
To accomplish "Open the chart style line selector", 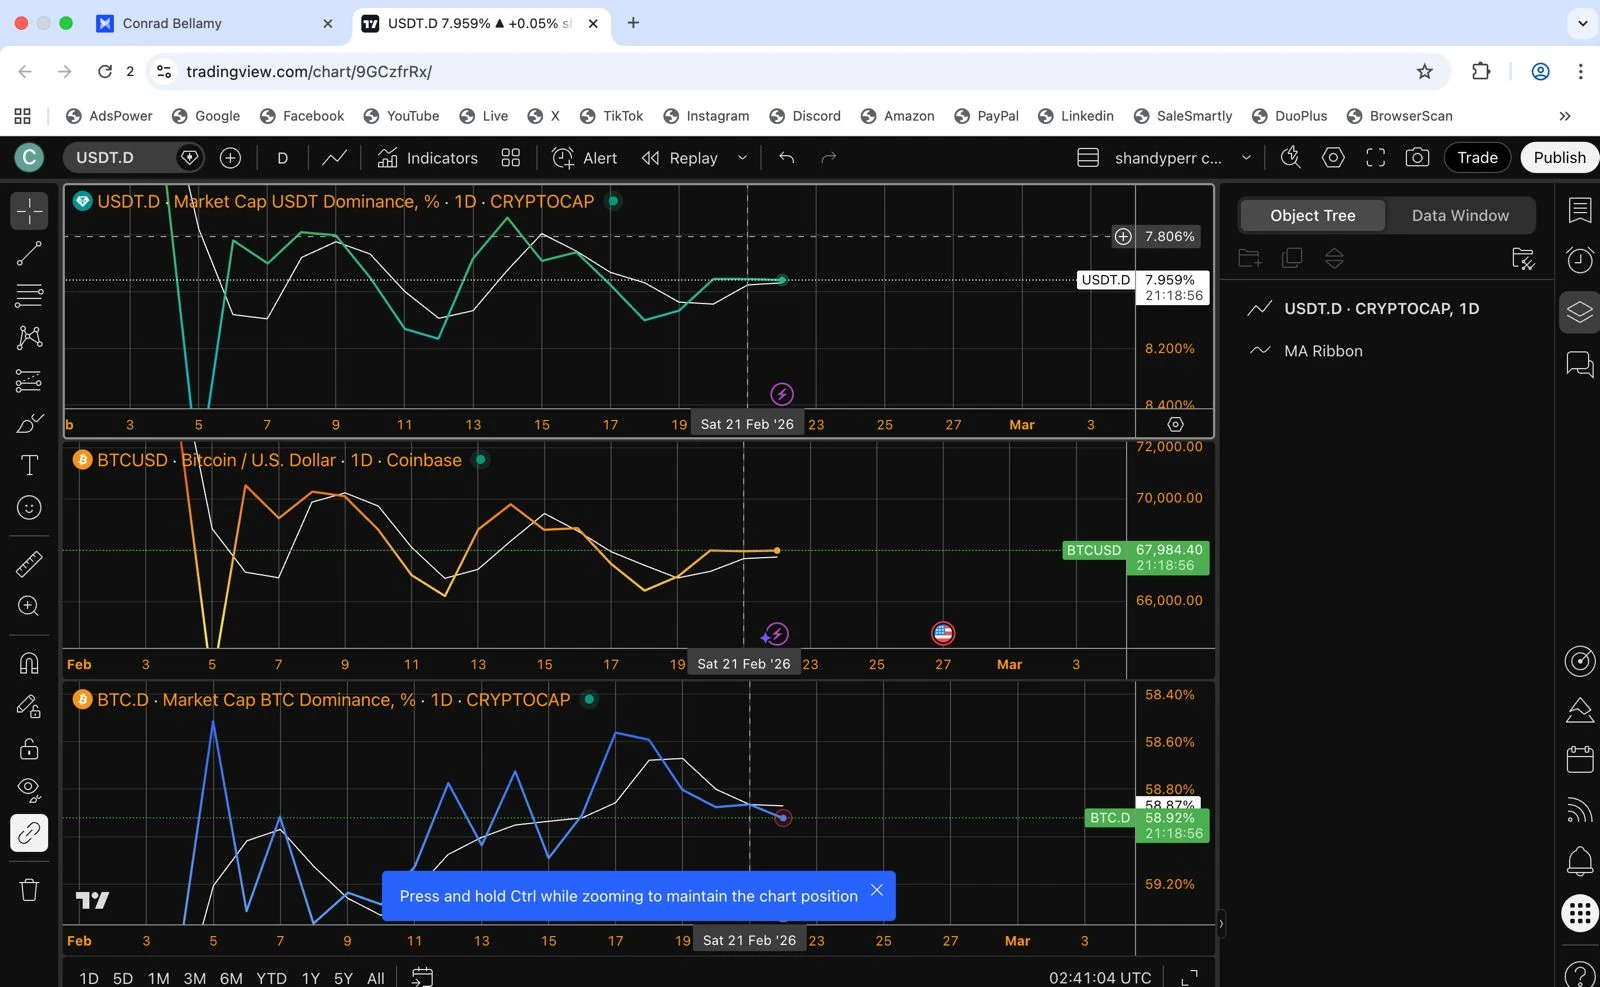I will point(334,158).
